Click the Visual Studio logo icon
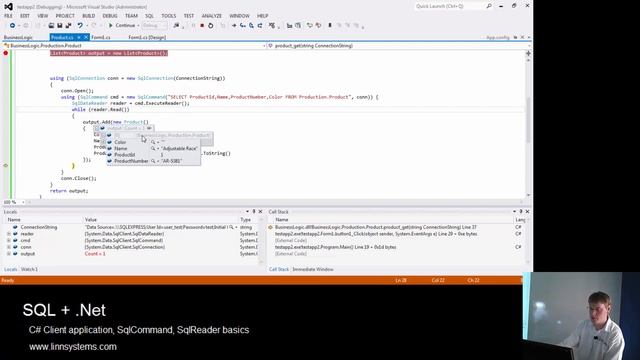640x360 pixels. coord(8,7)
